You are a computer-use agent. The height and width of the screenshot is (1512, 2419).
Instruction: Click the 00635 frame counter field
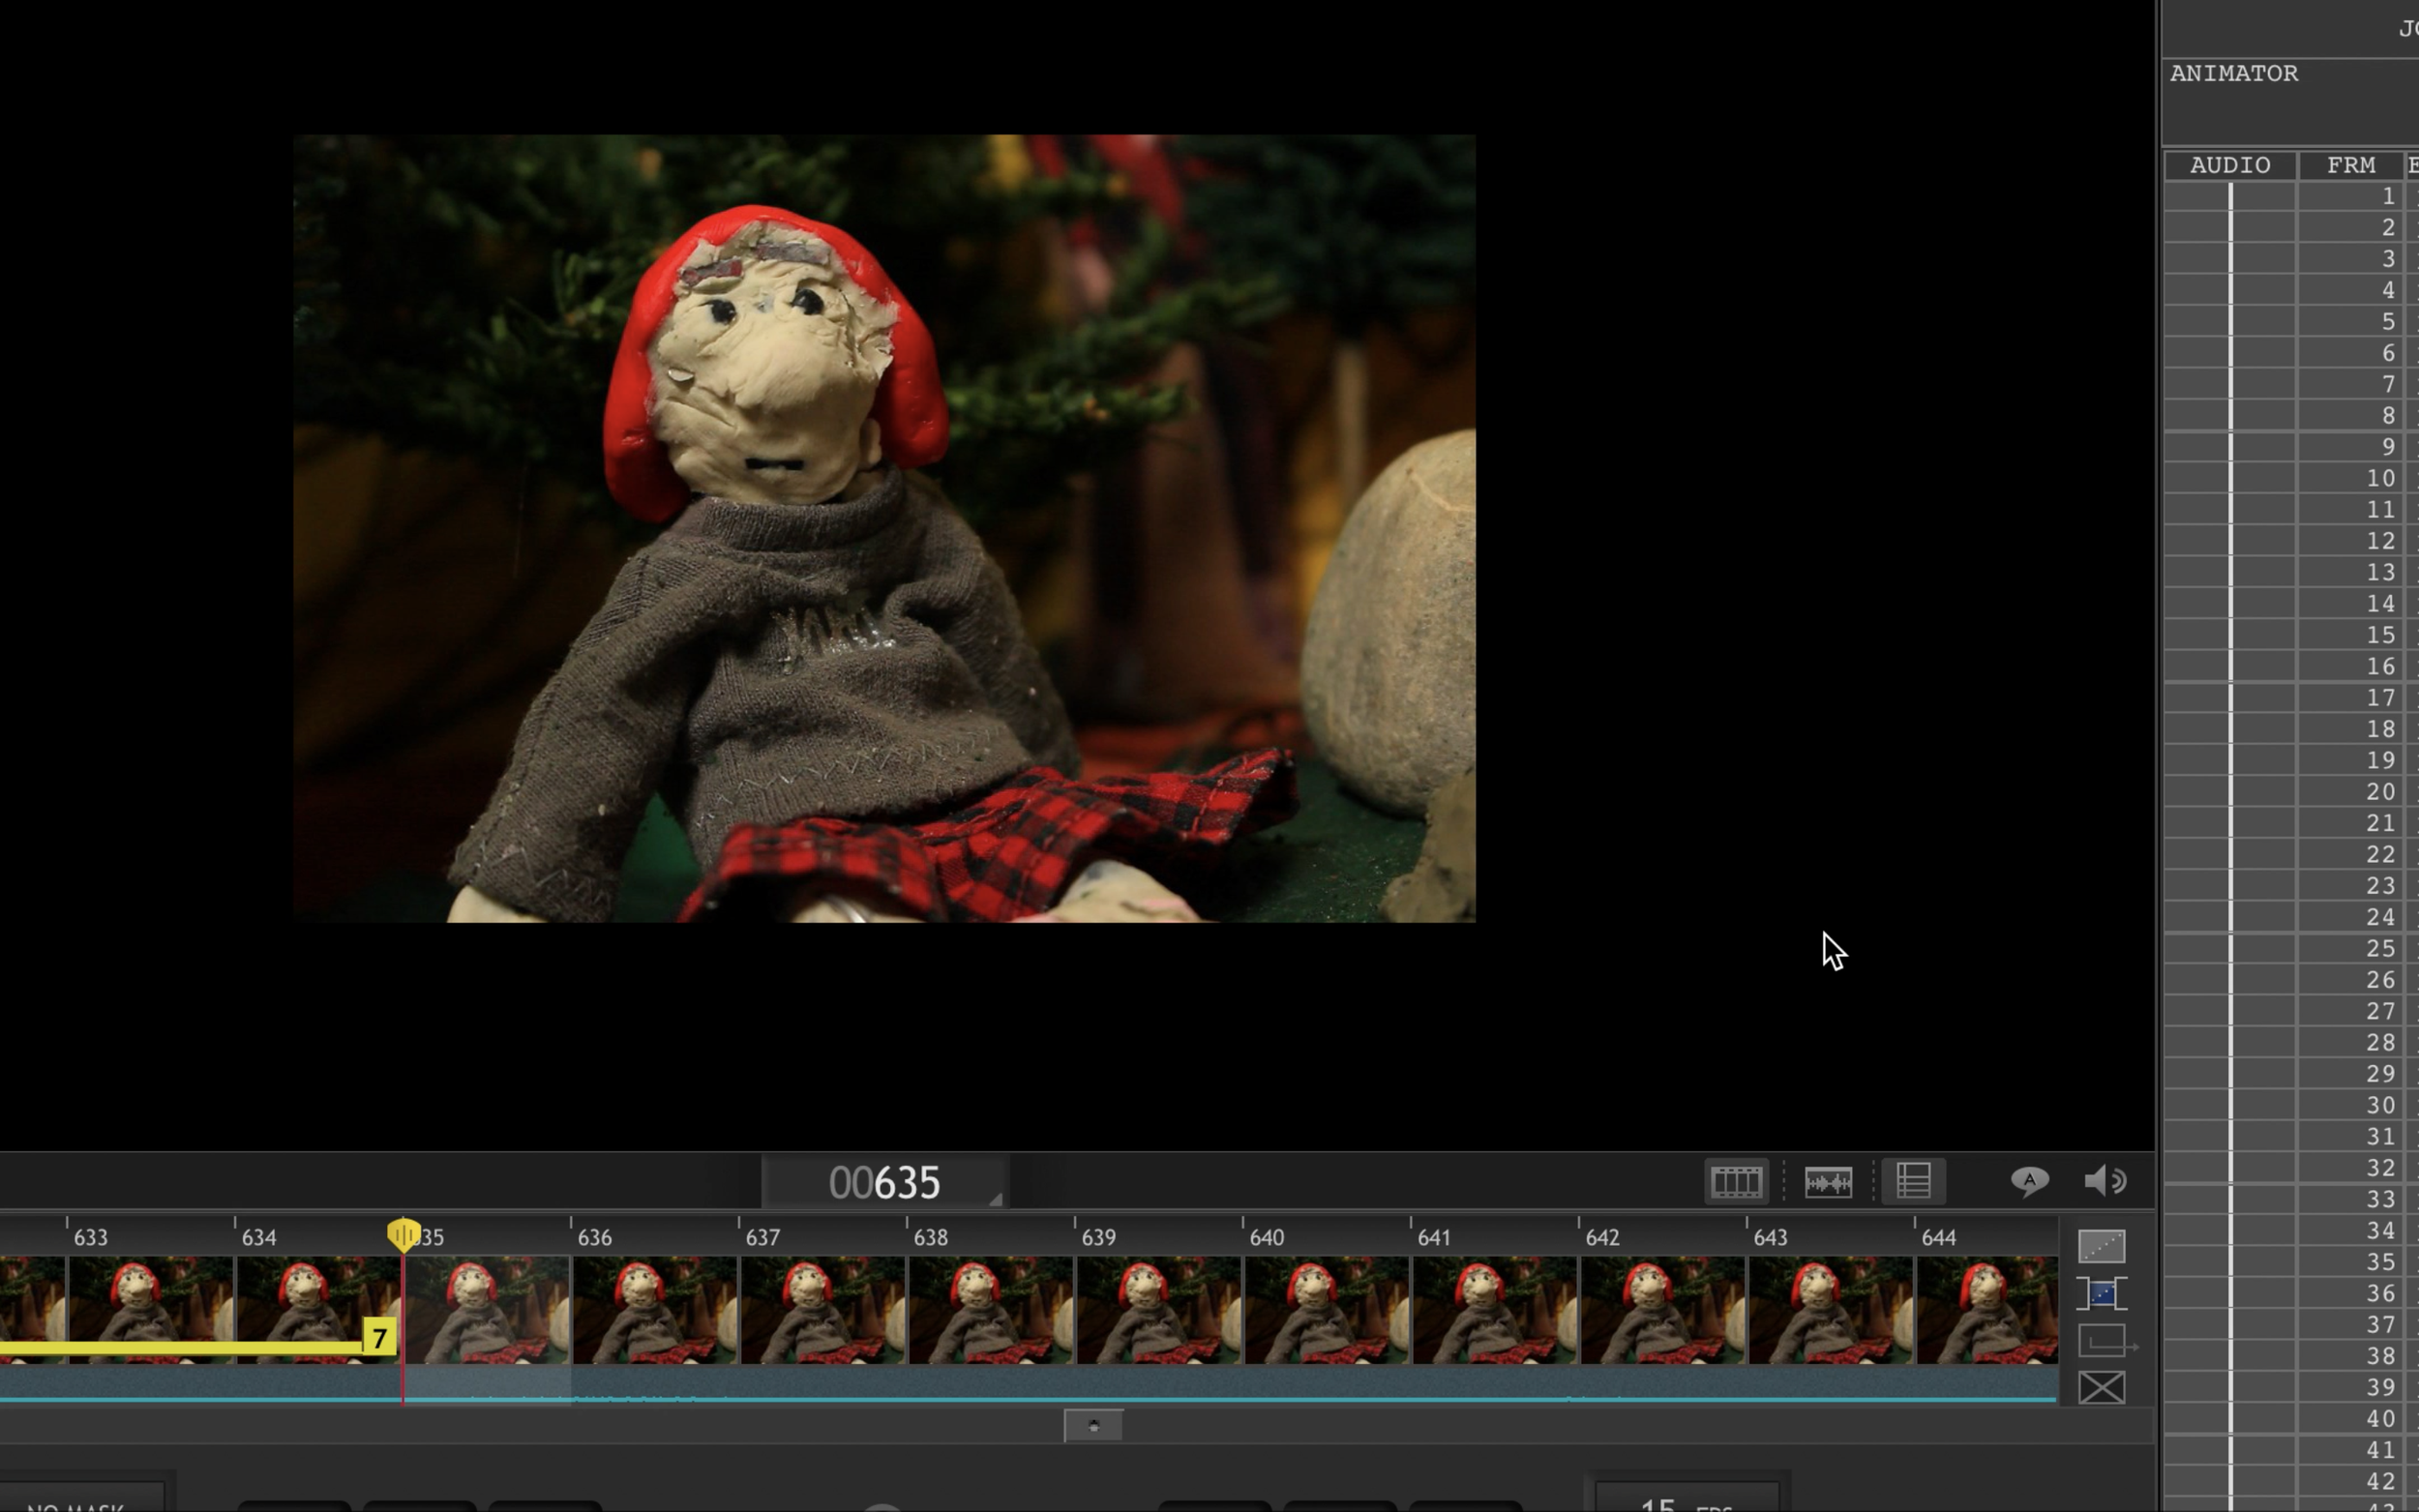[x=884, y=1182]
